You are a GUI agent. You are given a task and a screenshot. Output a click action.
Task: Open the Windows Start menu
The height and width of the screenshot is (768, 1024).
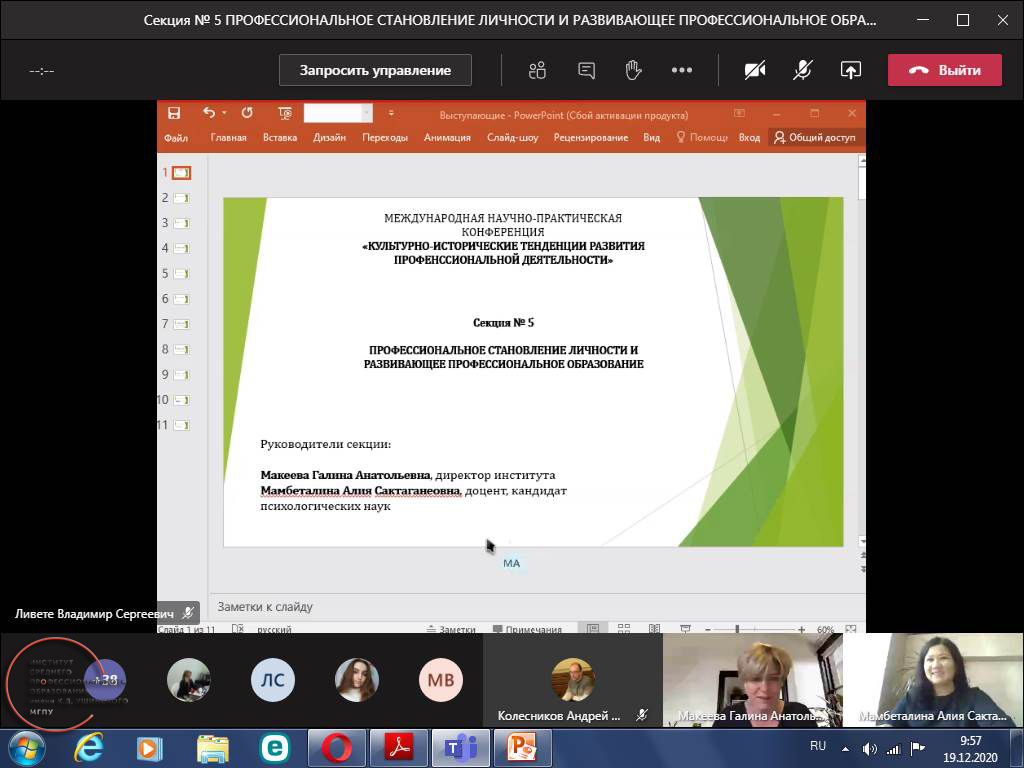pyautogui.click(x=26, y=747)
